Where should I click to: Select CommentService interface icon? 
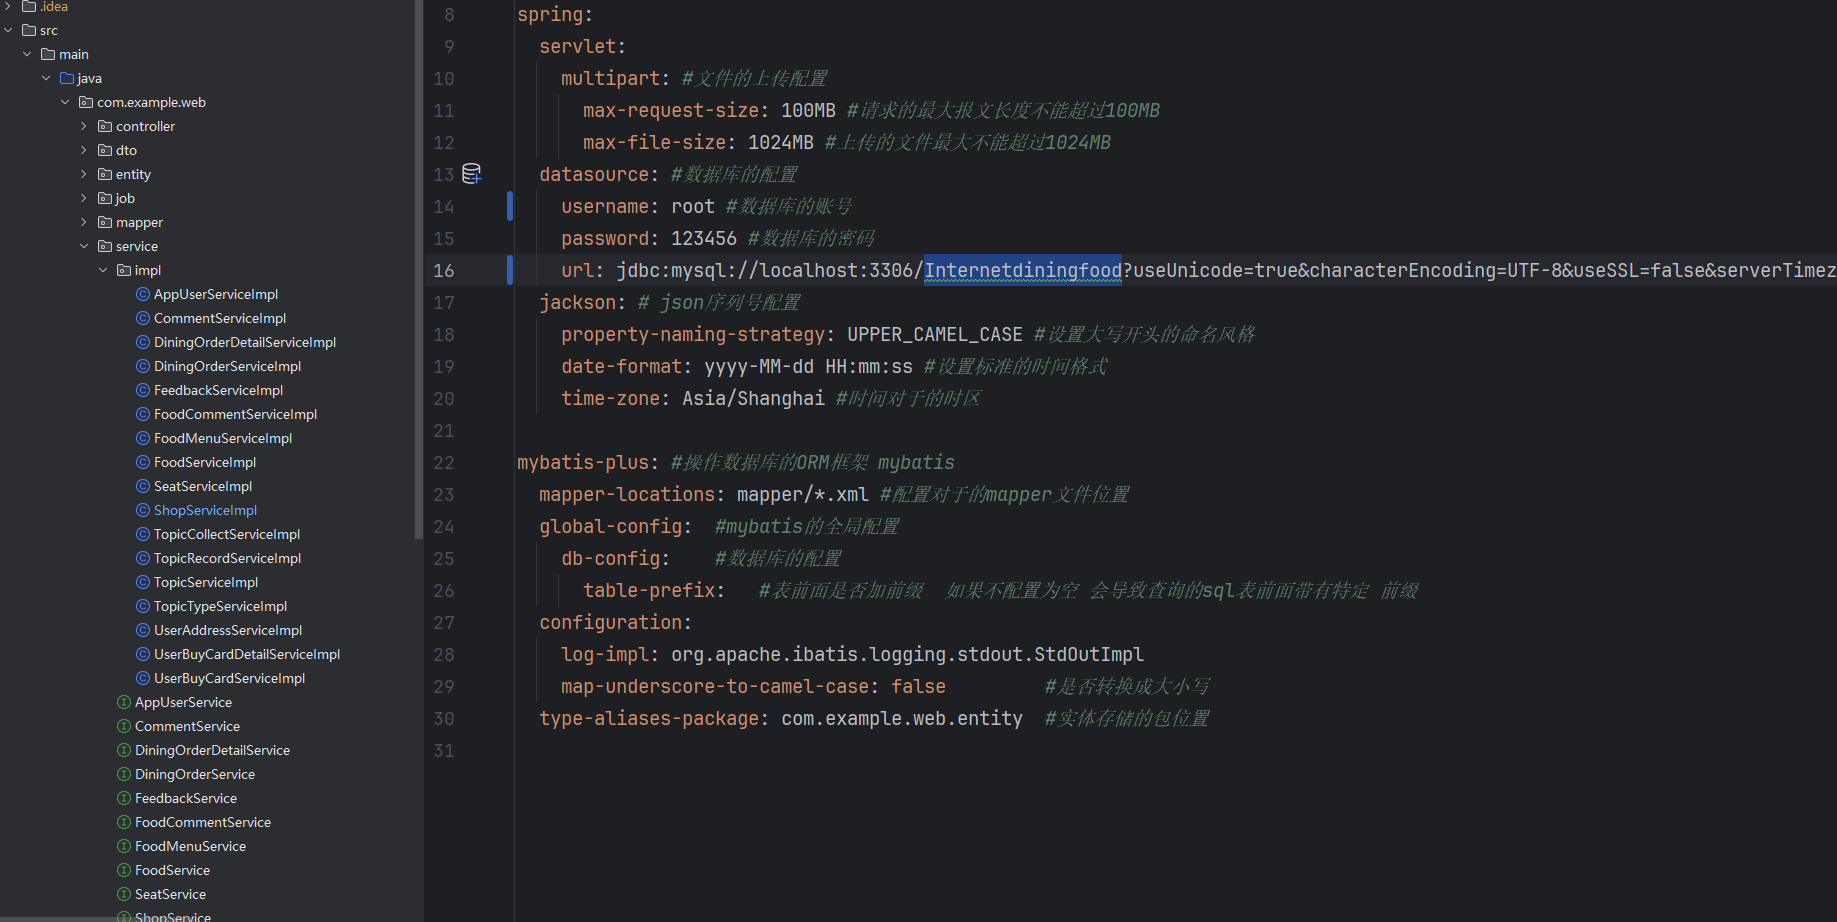coord(124,726)
